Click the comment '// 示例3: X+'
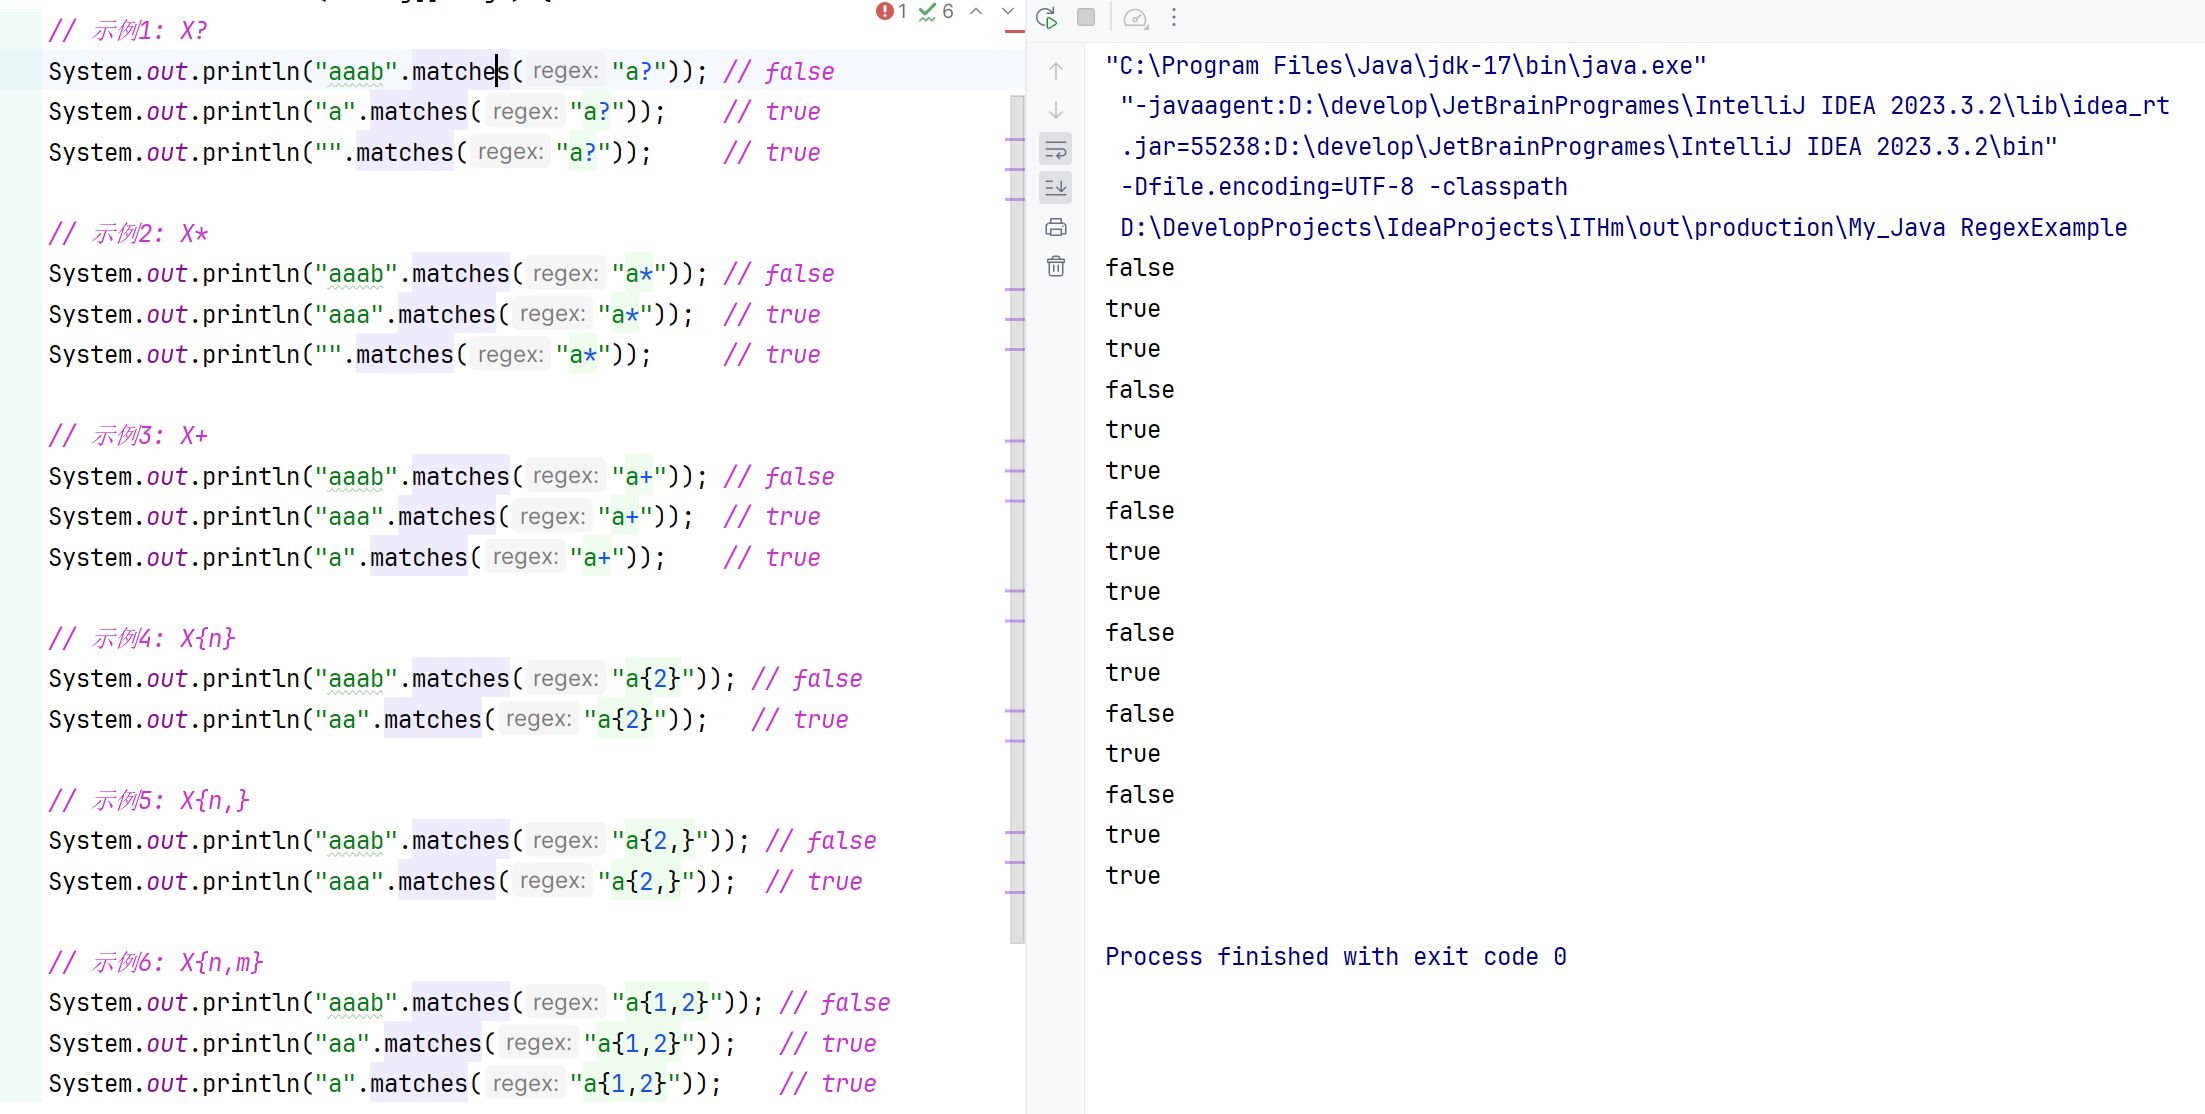Screen dimensions: 2205x1114 click(x=128, y=435)
